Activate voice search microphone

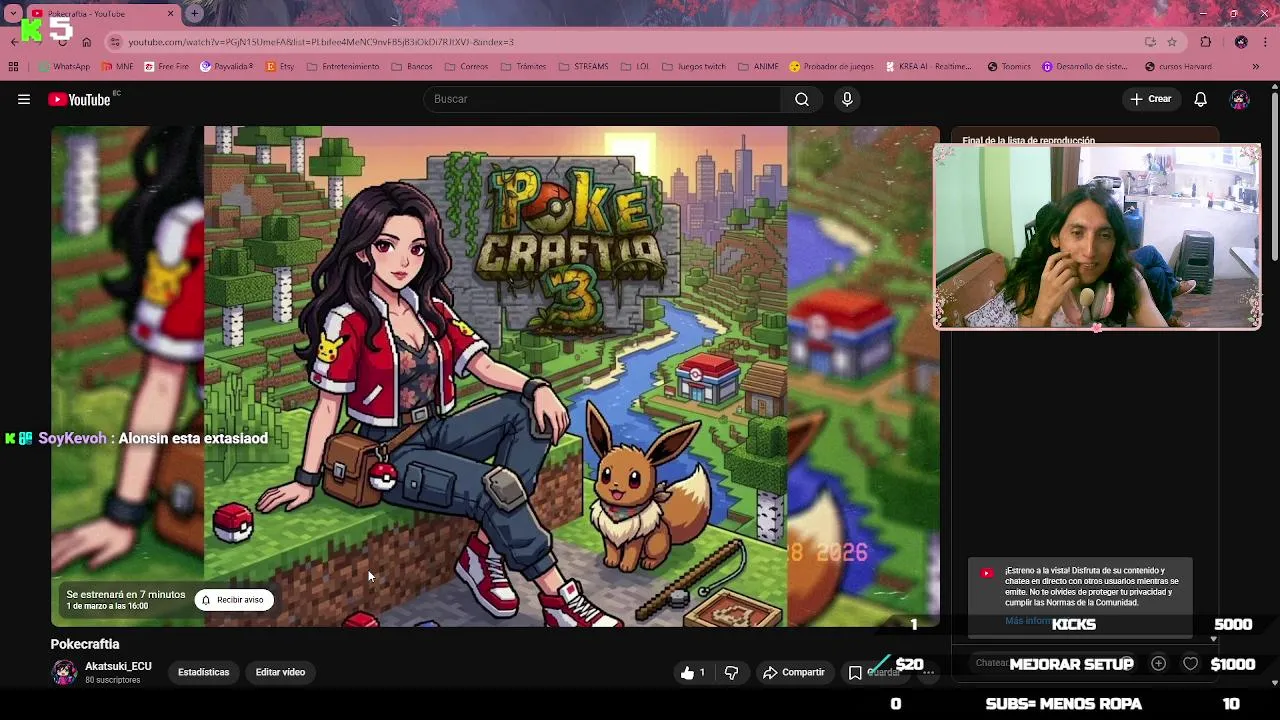coord(847,99)
